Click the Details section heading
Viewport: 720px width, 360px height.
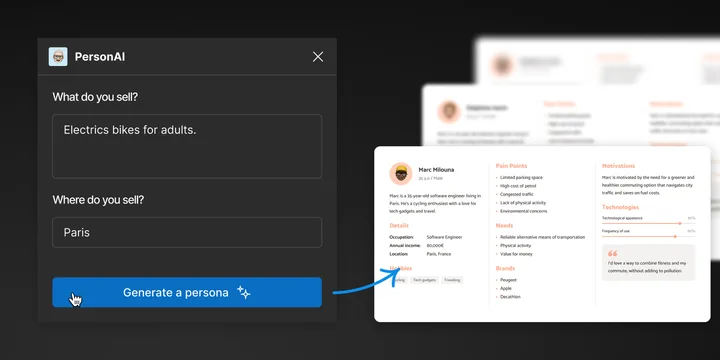tap(399, 225)
